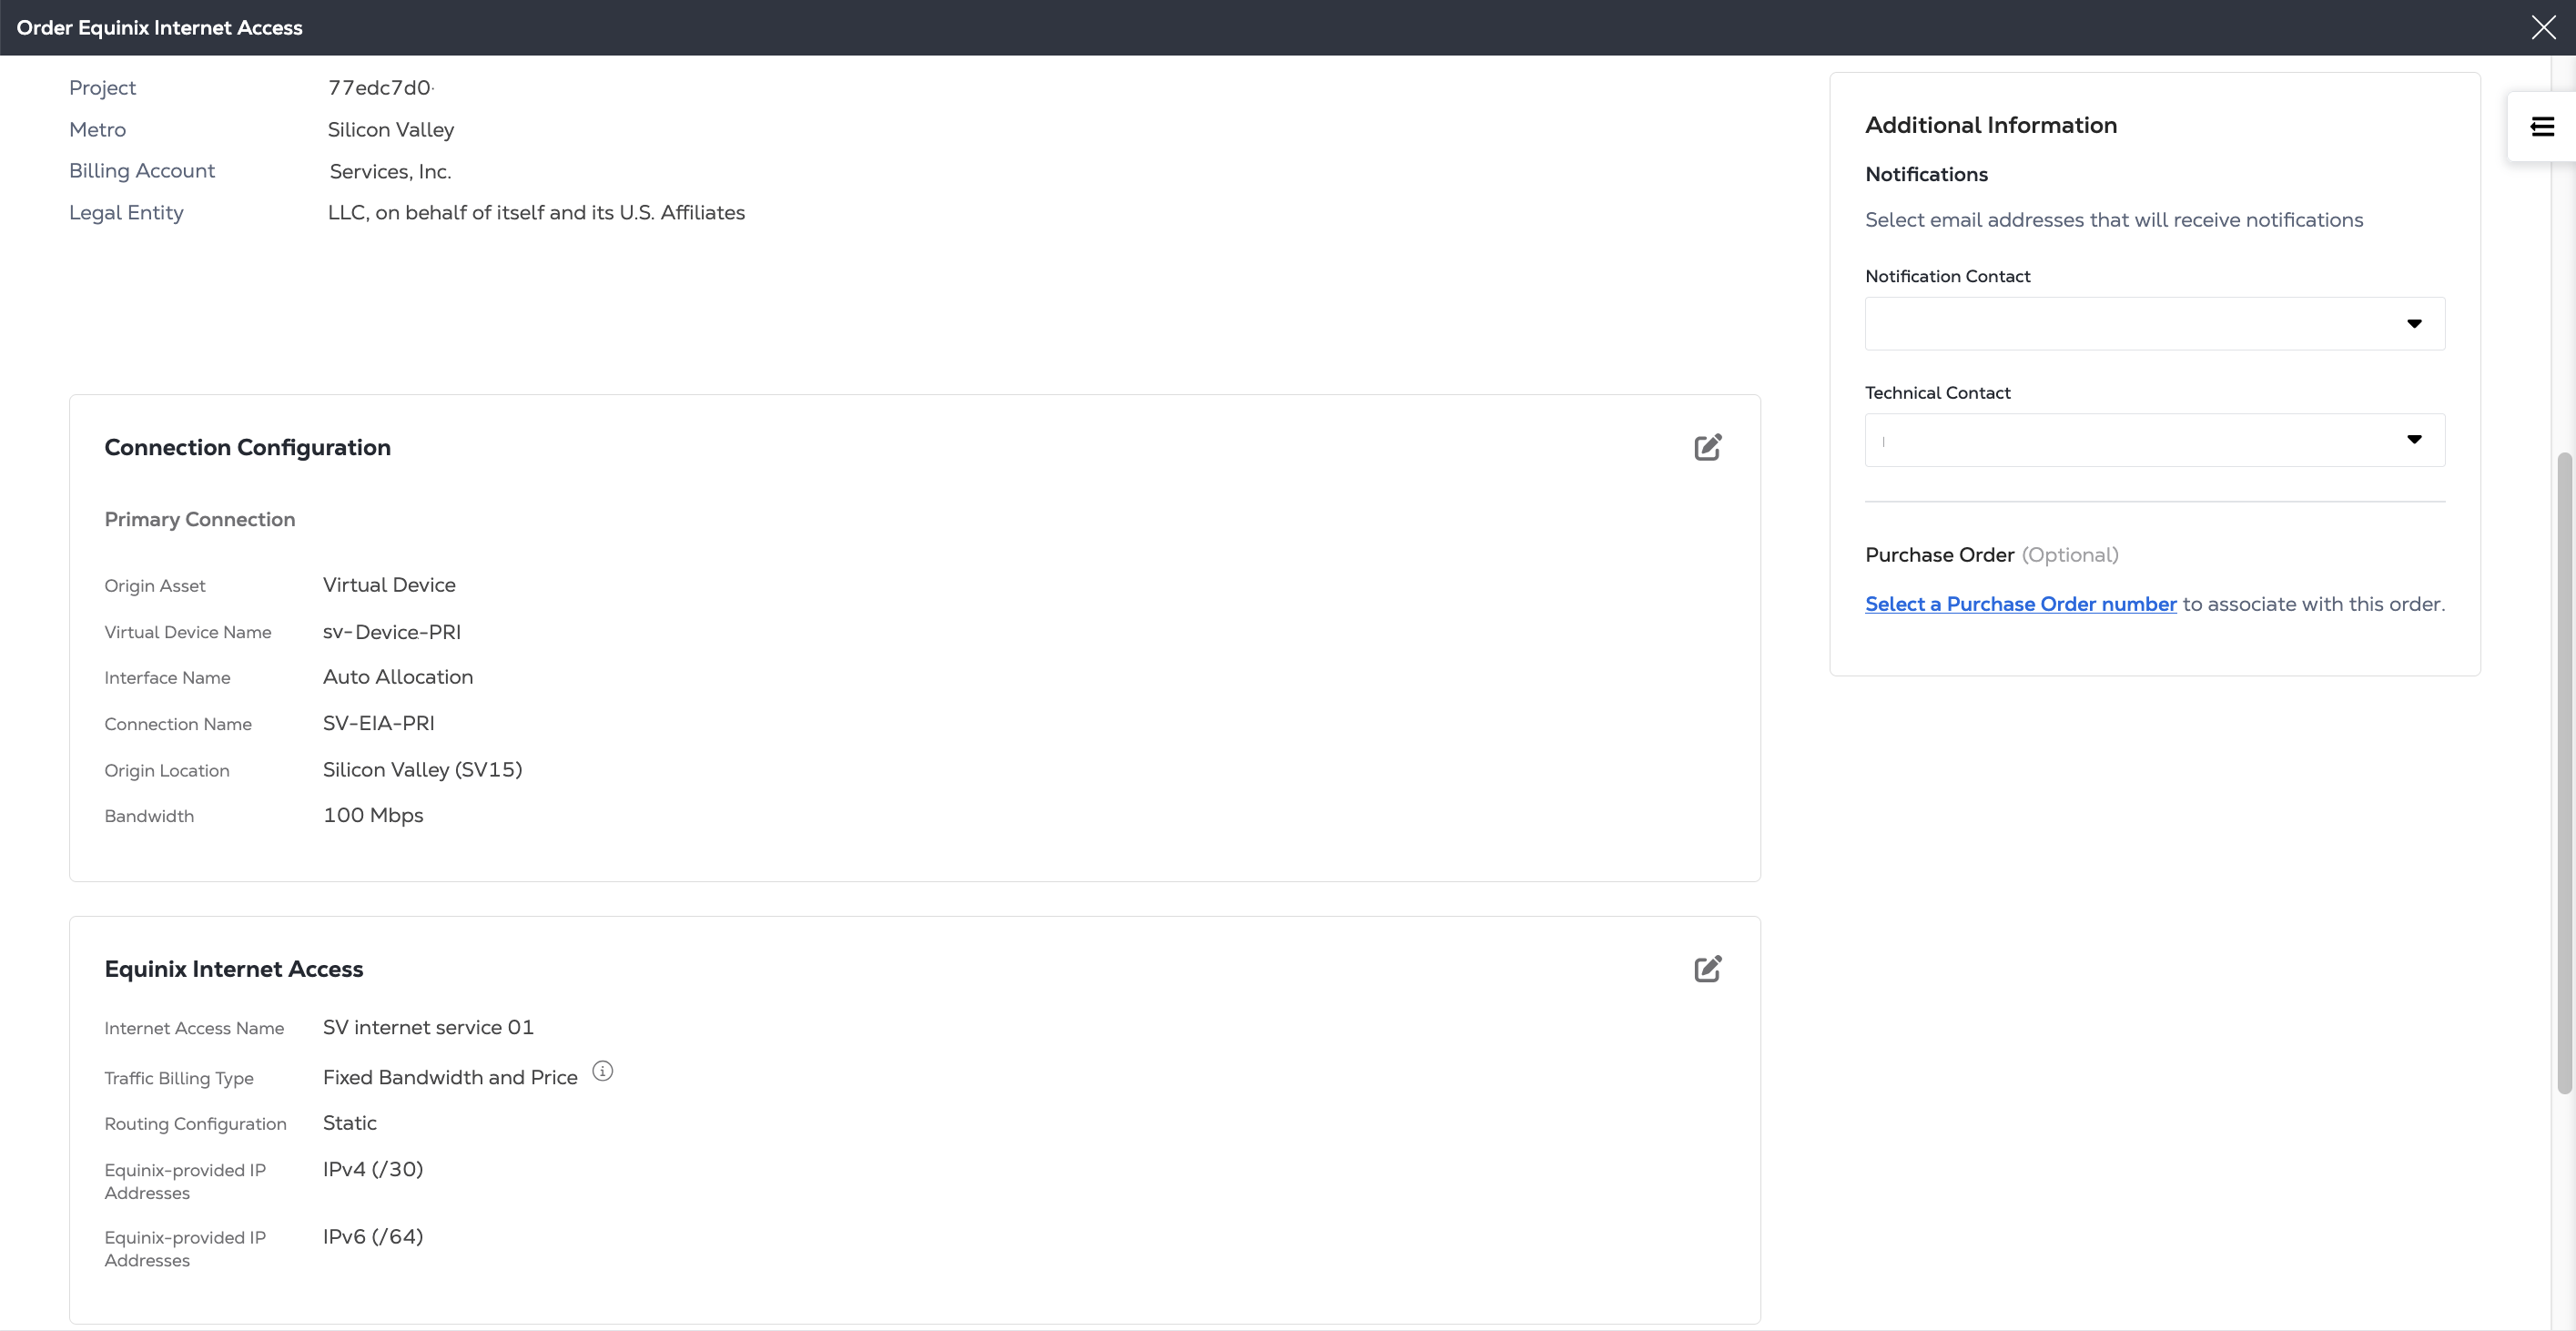Edit the Connection Configuration section
The image size is (2576, 1331).
(1707, 447)
